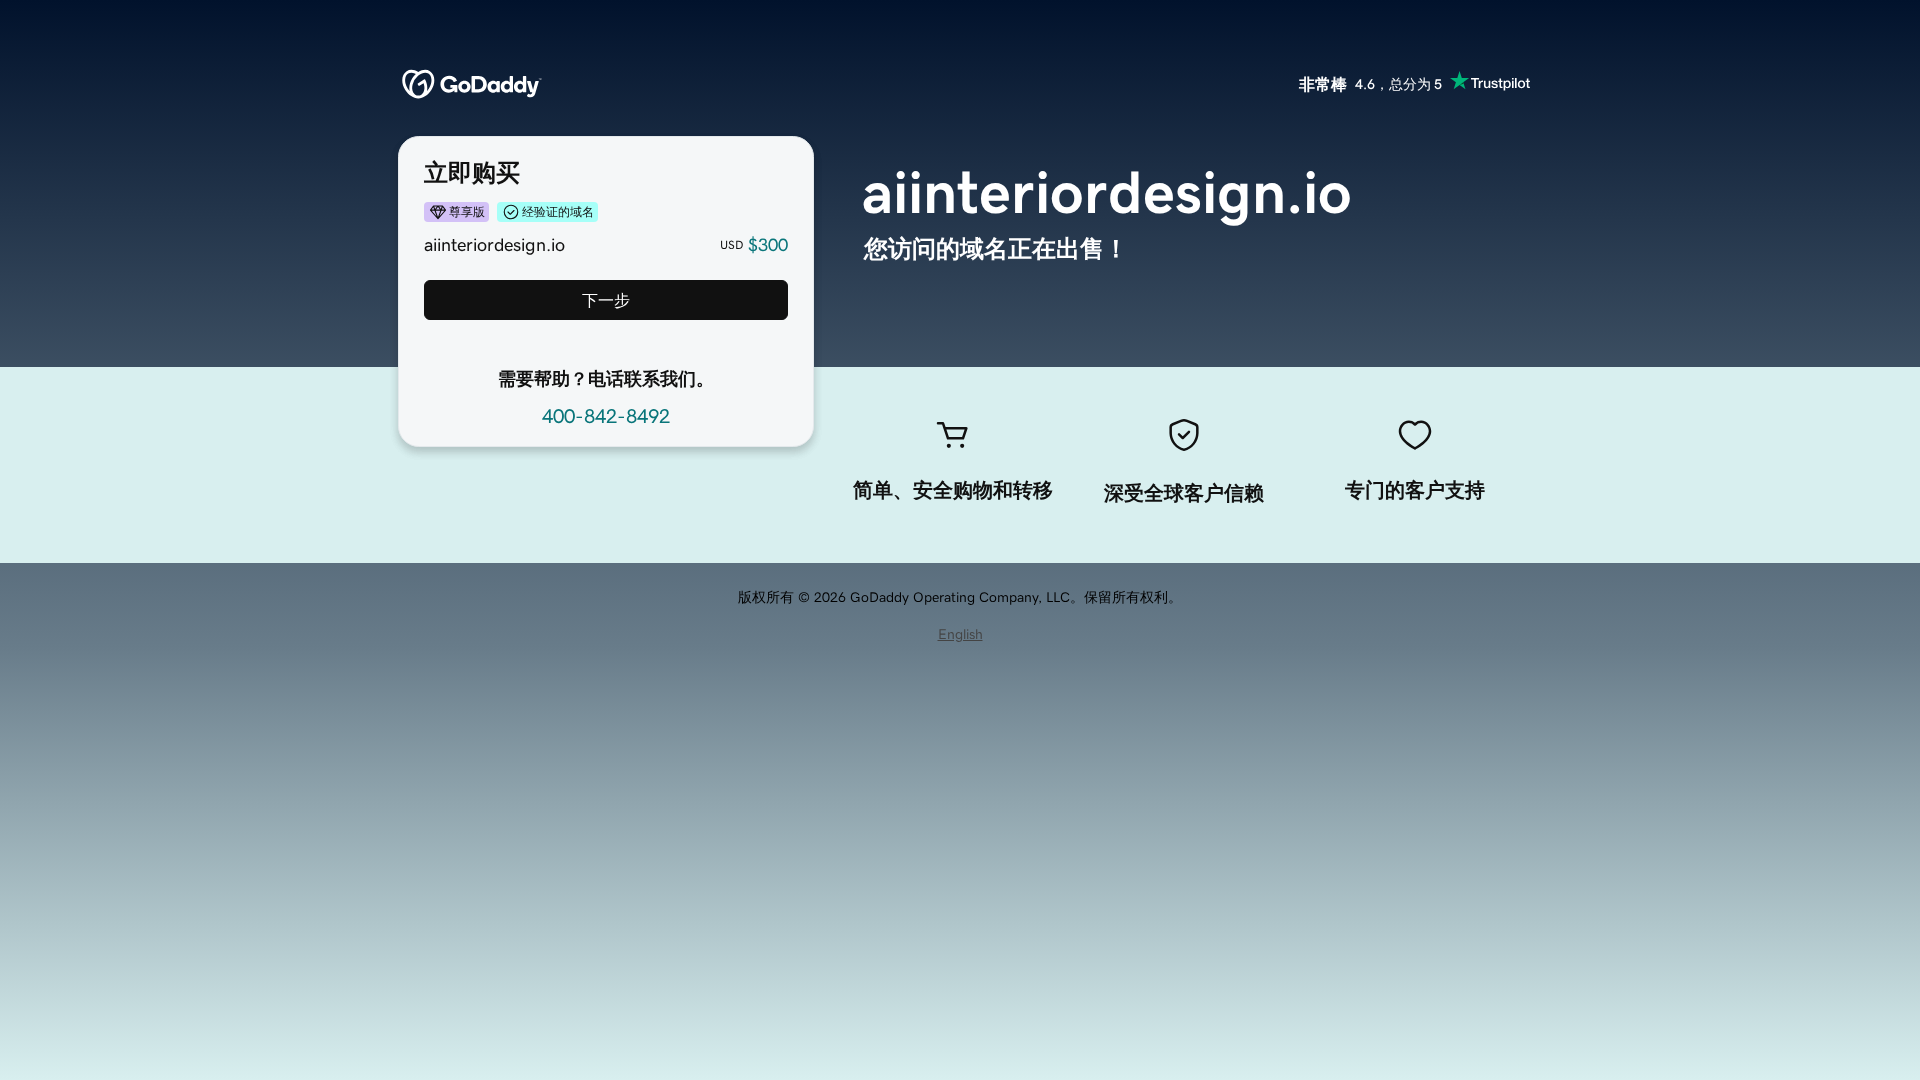The image size is (1920, 1080).
Task: Click the checkmark icon on the verified domain badge
Action: tap(510, 212)
